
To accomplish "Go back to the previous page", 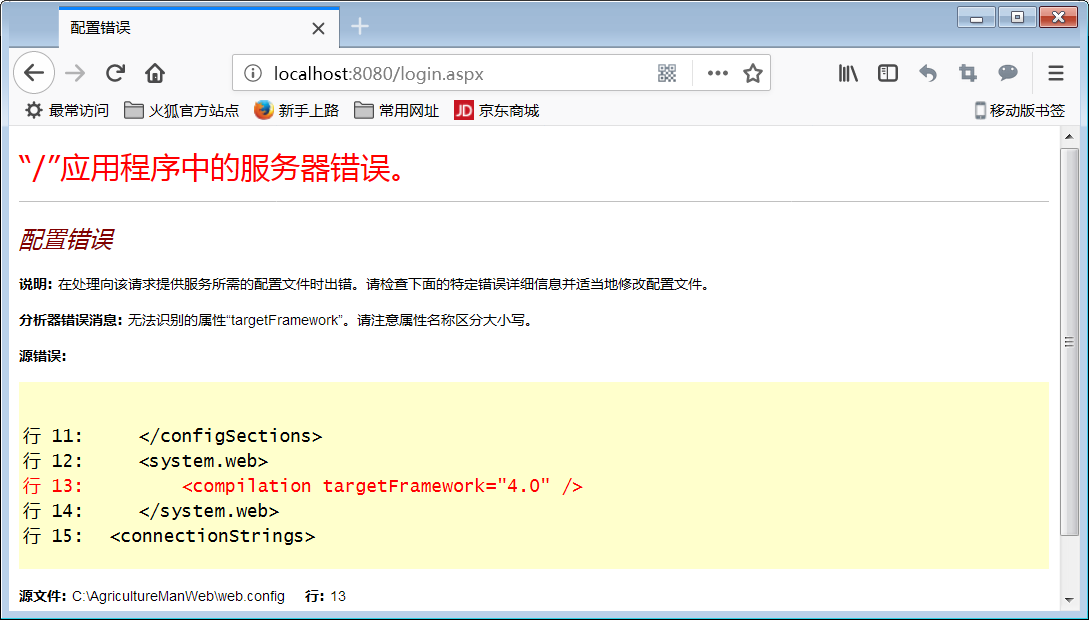I will coord(34,73).
